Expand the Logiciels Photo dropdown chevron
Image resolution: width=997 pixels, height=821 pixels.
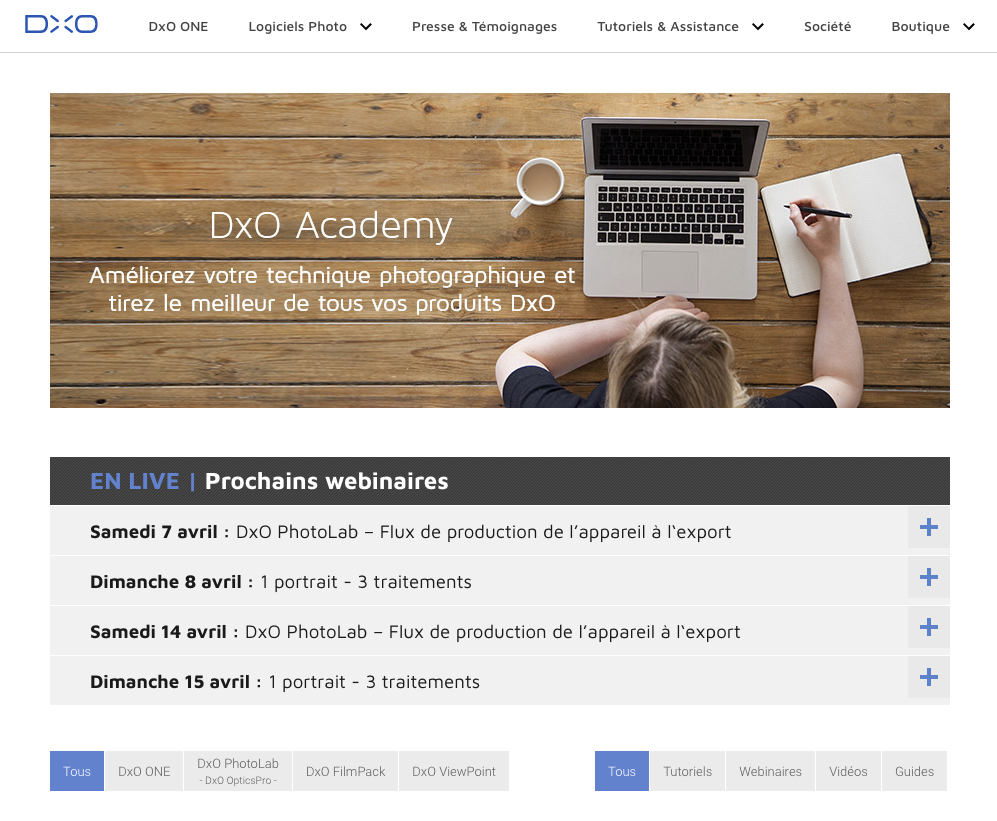pos(366,27)
